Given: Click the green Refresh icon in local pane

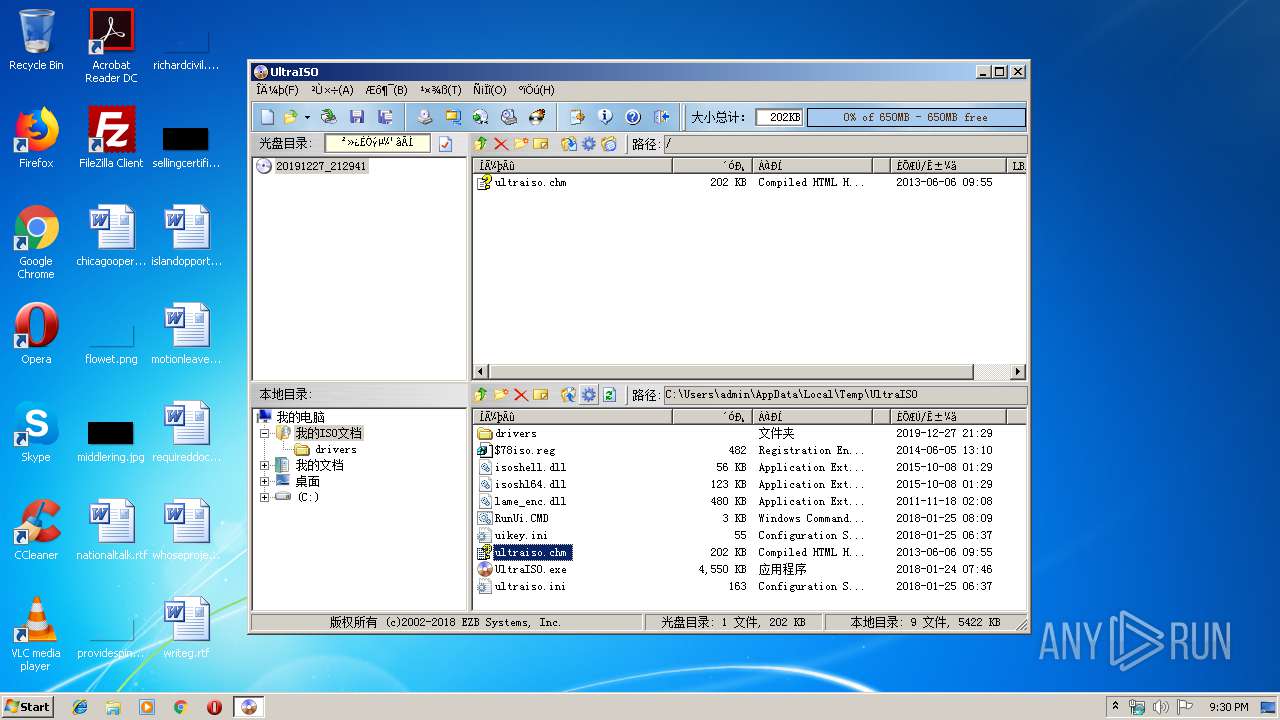Looking at the screenshot, I should click(609, 395).
